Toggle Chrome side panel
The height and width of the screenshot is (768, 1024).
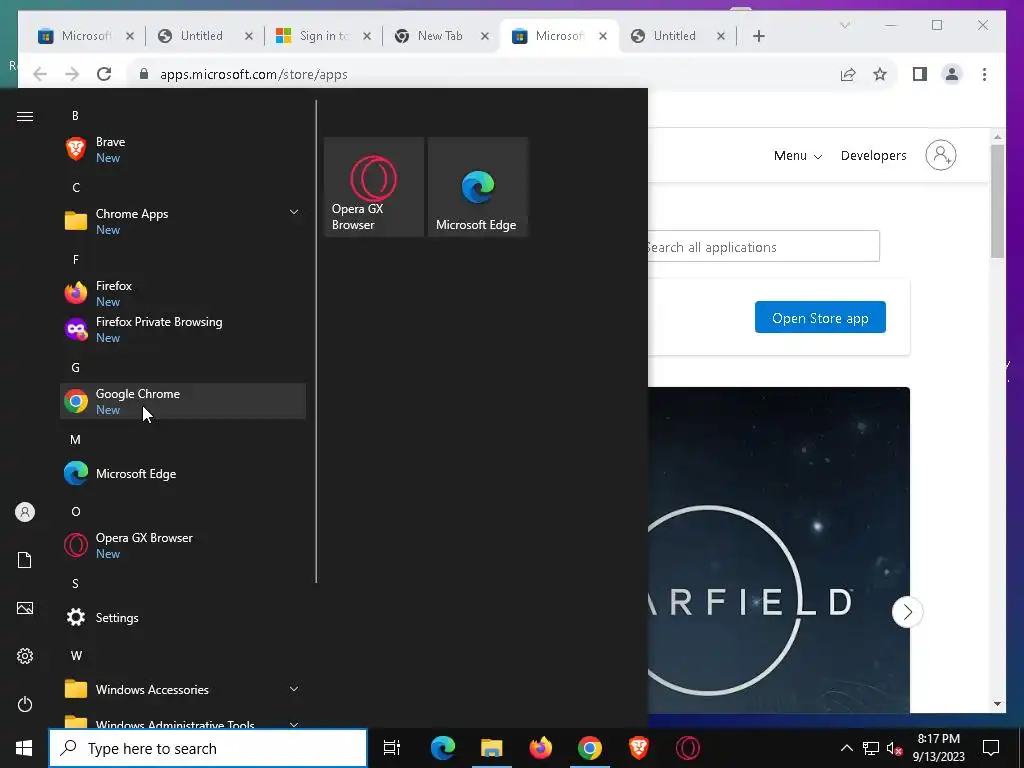coord(920,74)
